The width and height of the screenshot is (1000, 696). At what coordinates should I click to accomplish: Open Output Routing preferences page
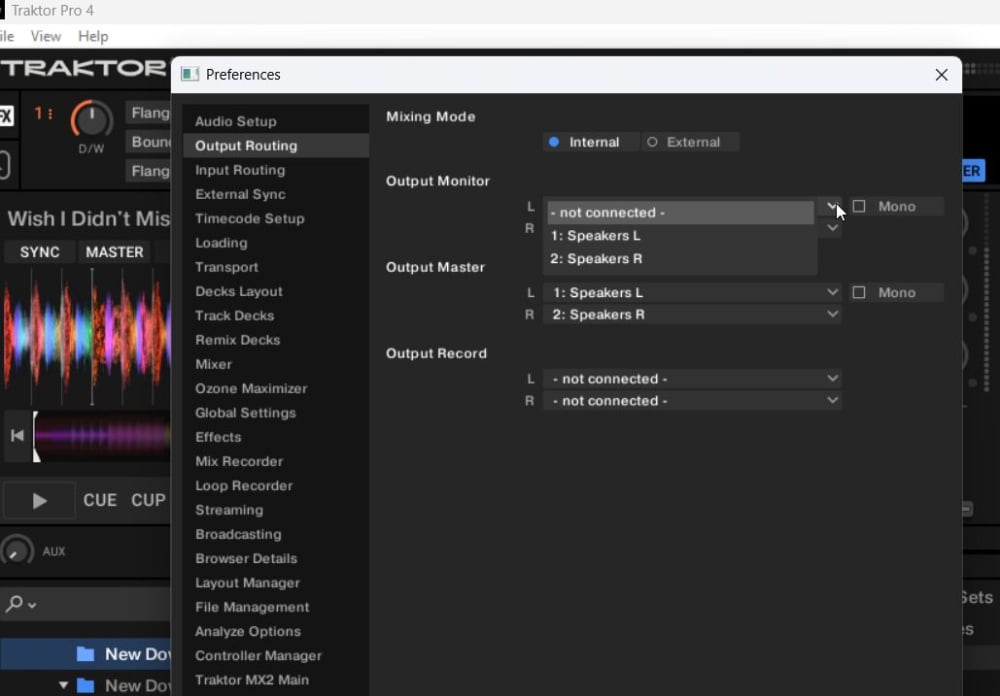click(x=276, y=145)
